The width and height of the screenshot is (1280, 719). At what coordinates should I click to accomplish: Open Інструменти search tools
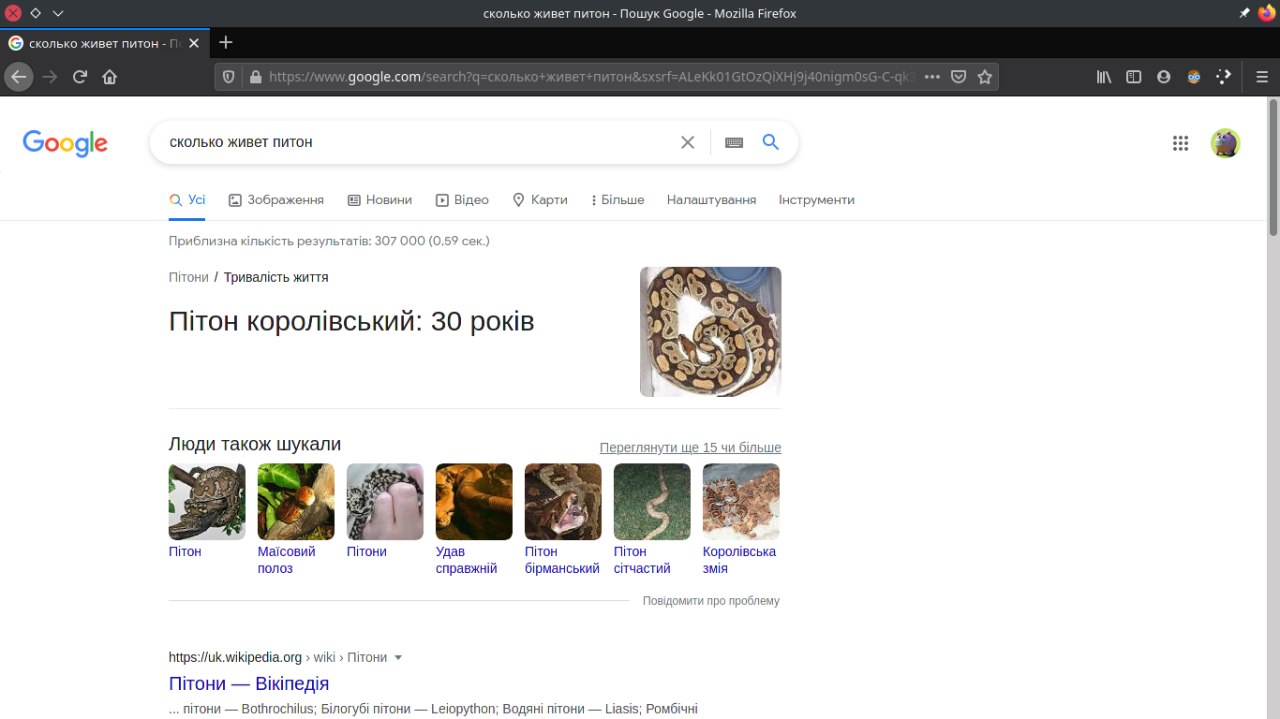tap(816, 200)
